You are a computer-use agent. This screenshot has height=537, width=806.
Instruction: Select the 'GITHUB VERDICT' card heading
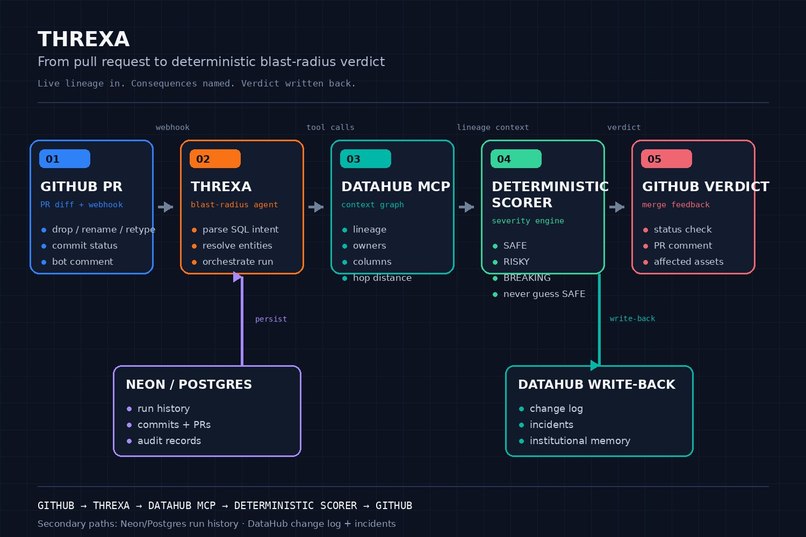coord(705,187)
